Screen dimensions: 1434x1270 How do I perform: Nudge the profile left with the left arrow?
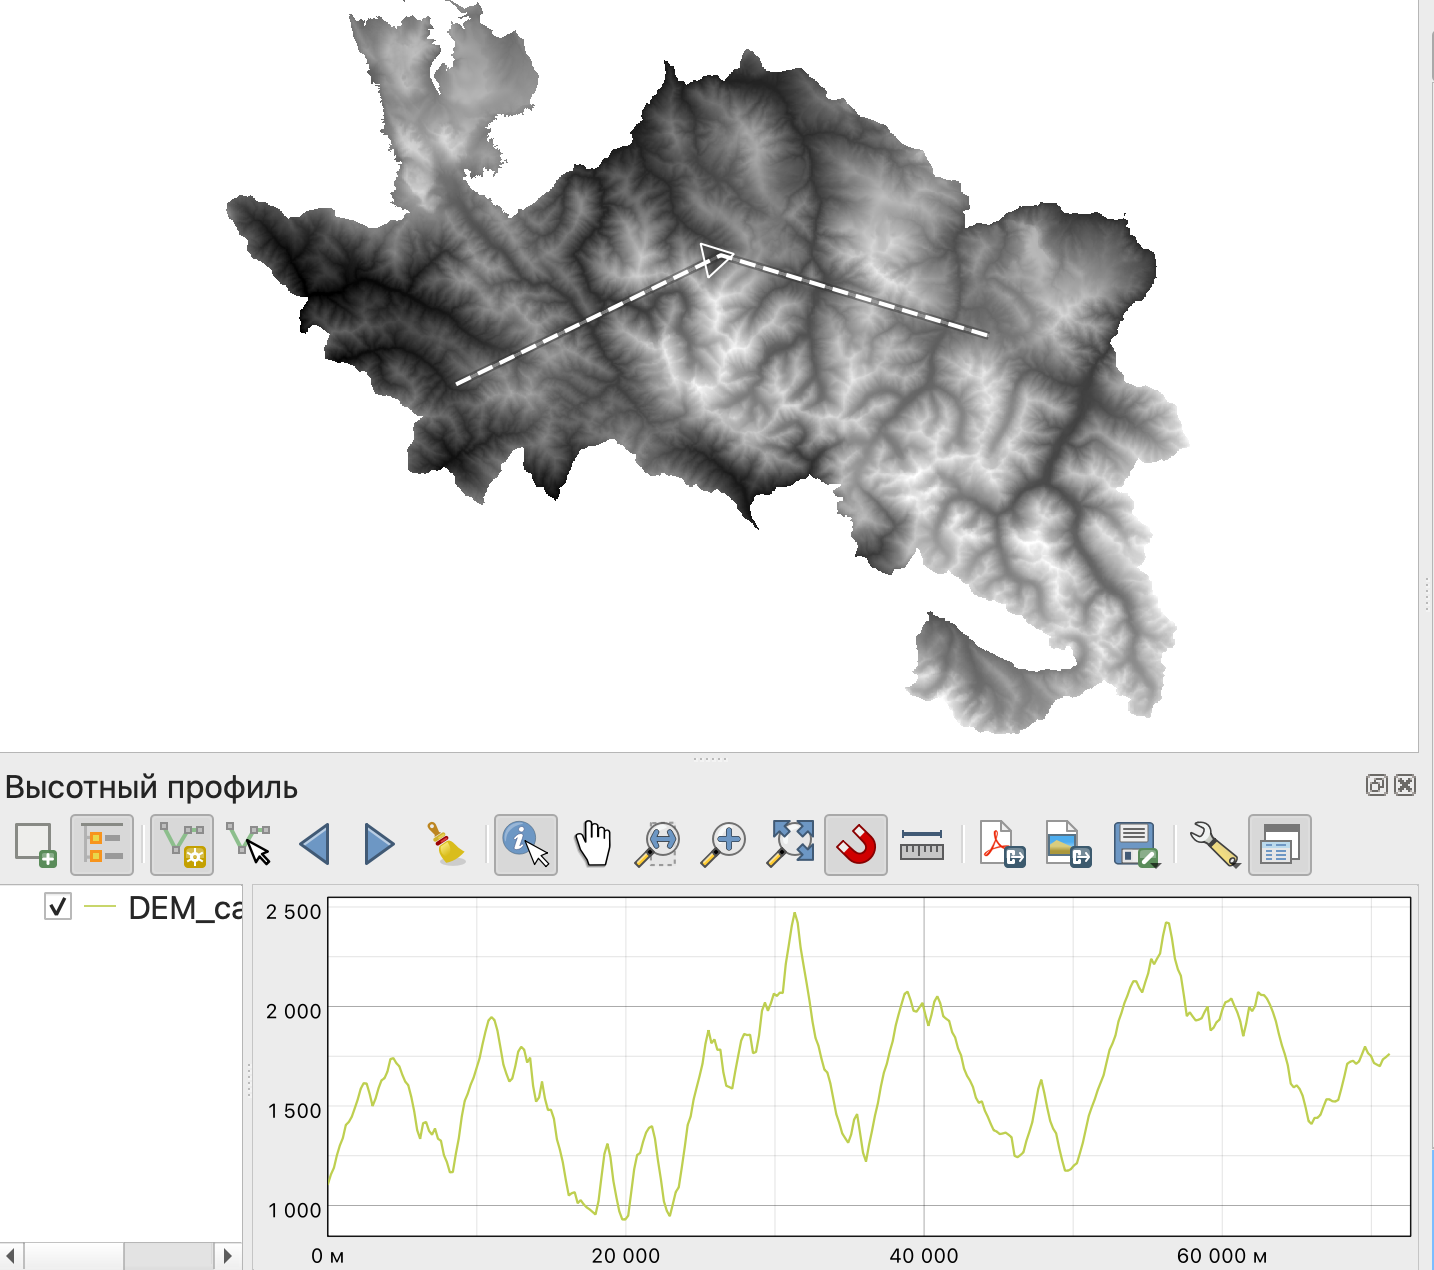[315, 845]
